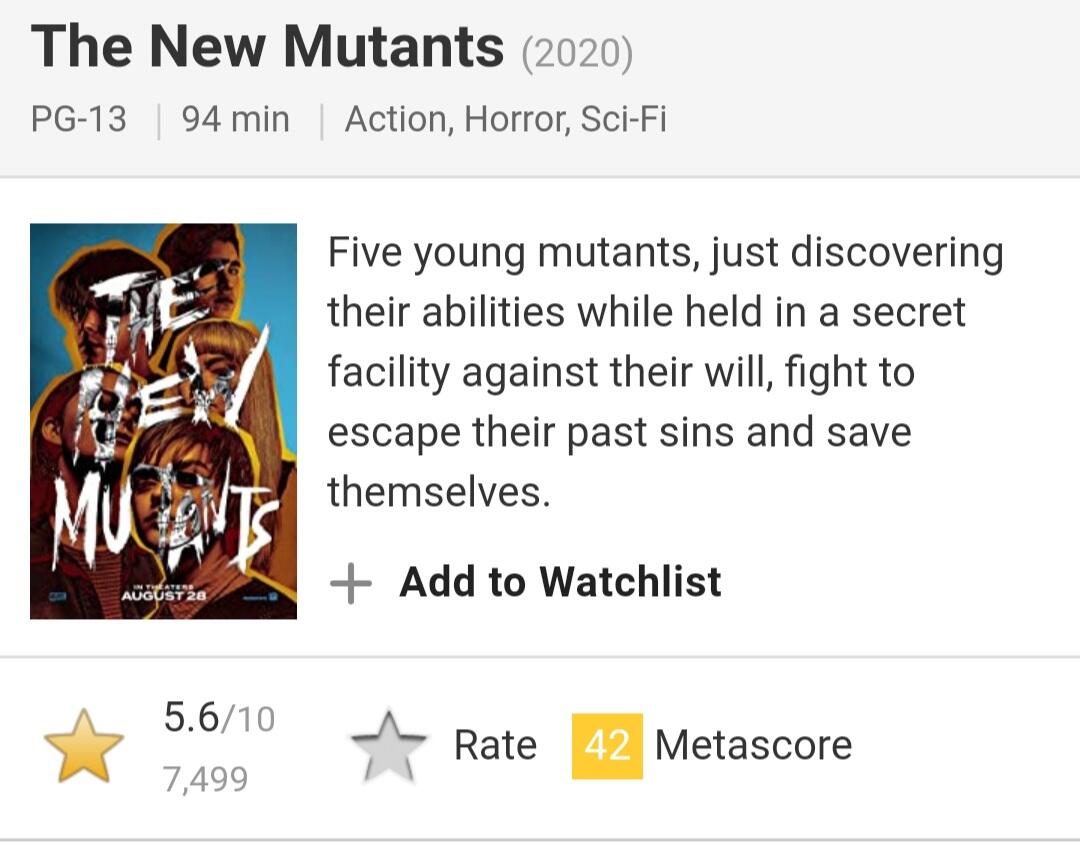Open the Sci-Fi genre link

(623, 120)
